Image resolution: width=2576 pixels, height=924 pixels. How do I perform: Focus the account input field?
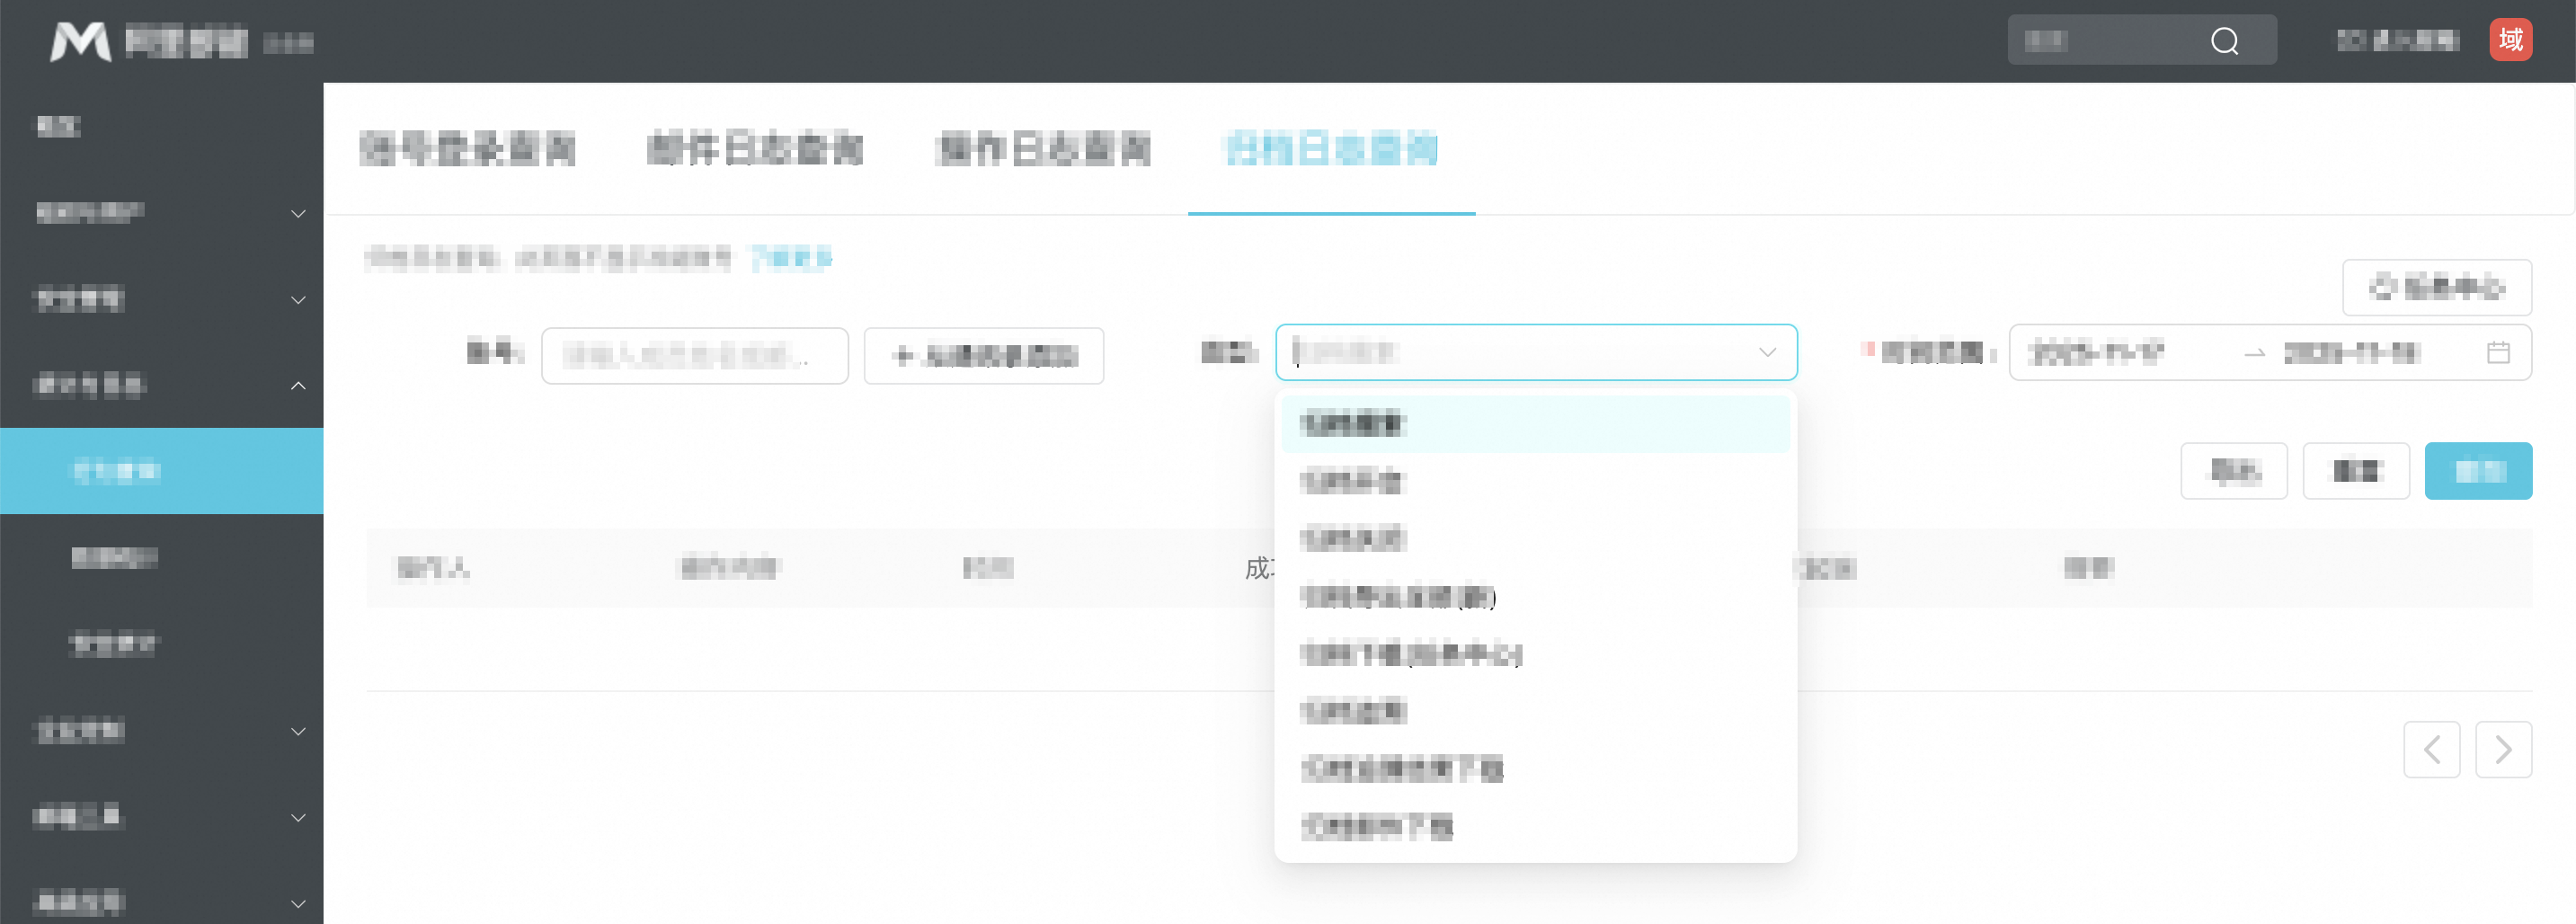(695, 356)
